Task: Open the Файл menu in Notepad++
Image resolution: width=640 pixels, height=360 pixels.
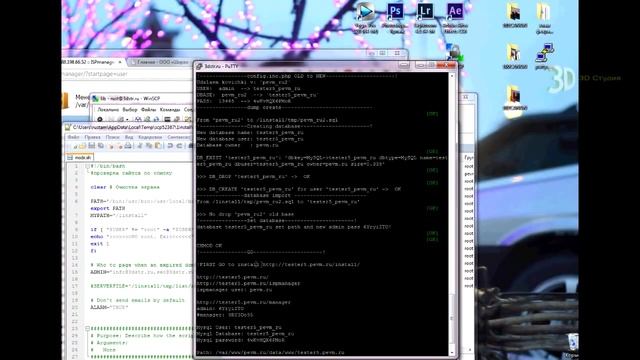Action: click(73, 137)
